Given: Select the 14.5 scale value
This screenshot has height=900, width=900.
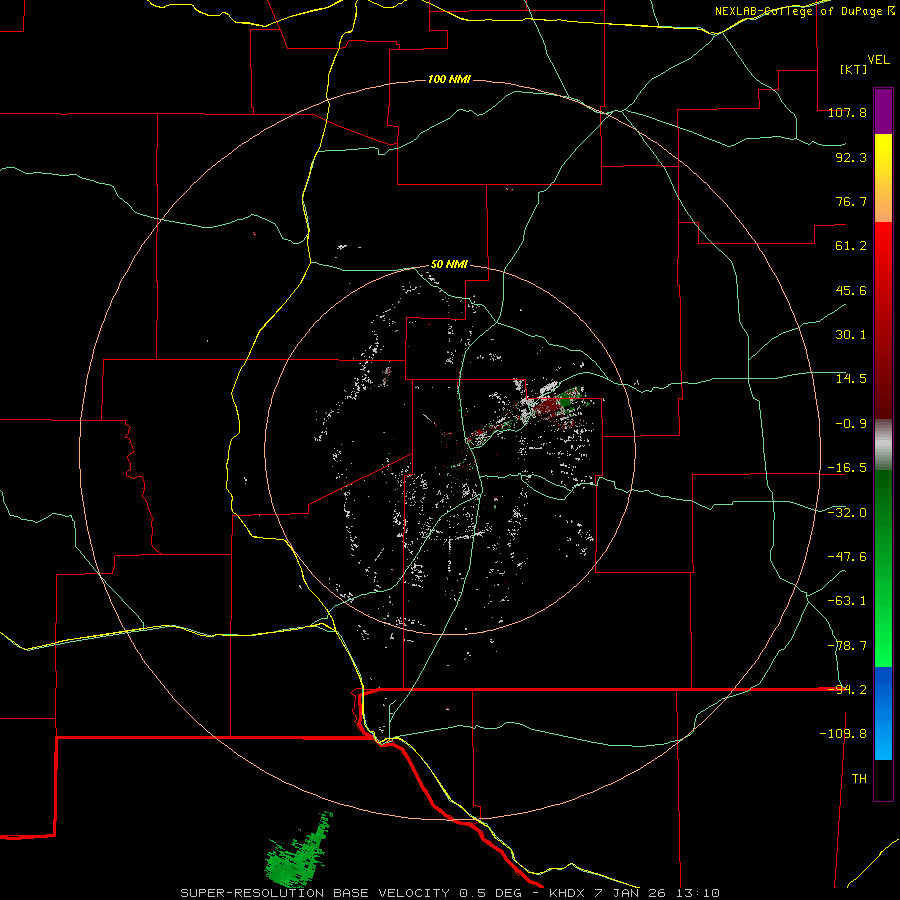Looking at the screenshot, I should coord(851,379).
